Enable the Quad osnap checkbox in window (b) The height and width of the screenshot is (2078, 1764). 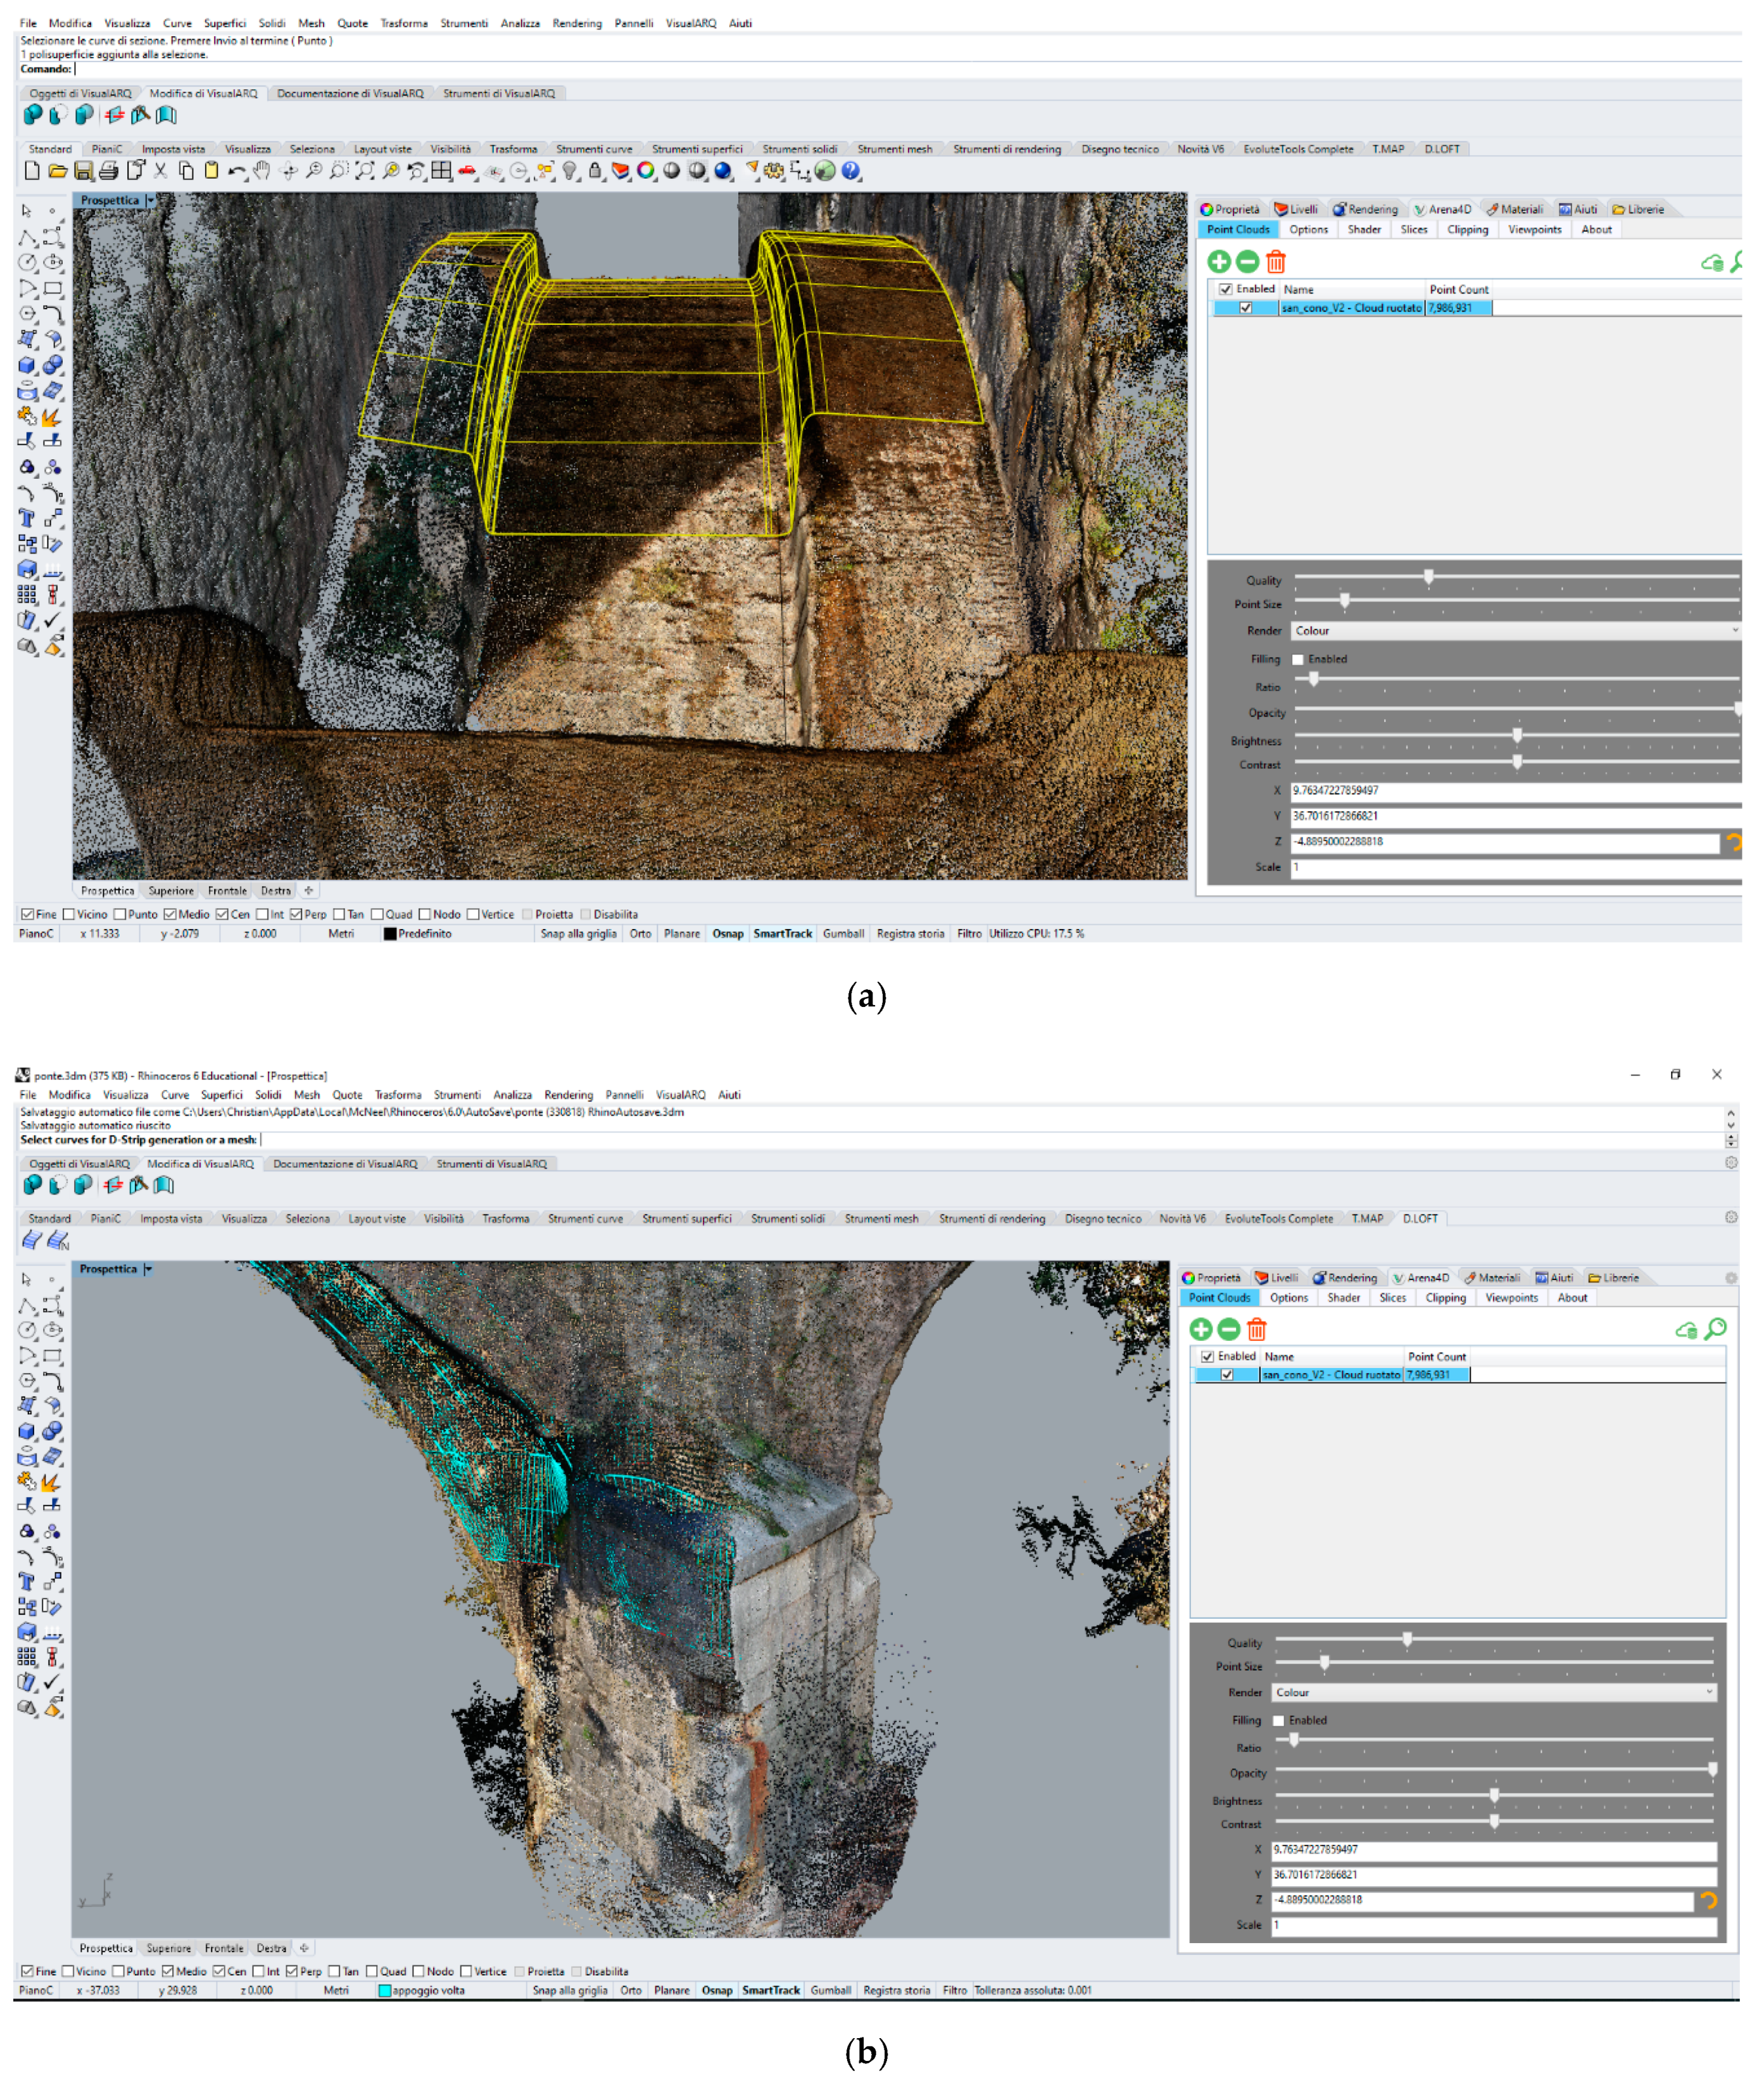372,1971
